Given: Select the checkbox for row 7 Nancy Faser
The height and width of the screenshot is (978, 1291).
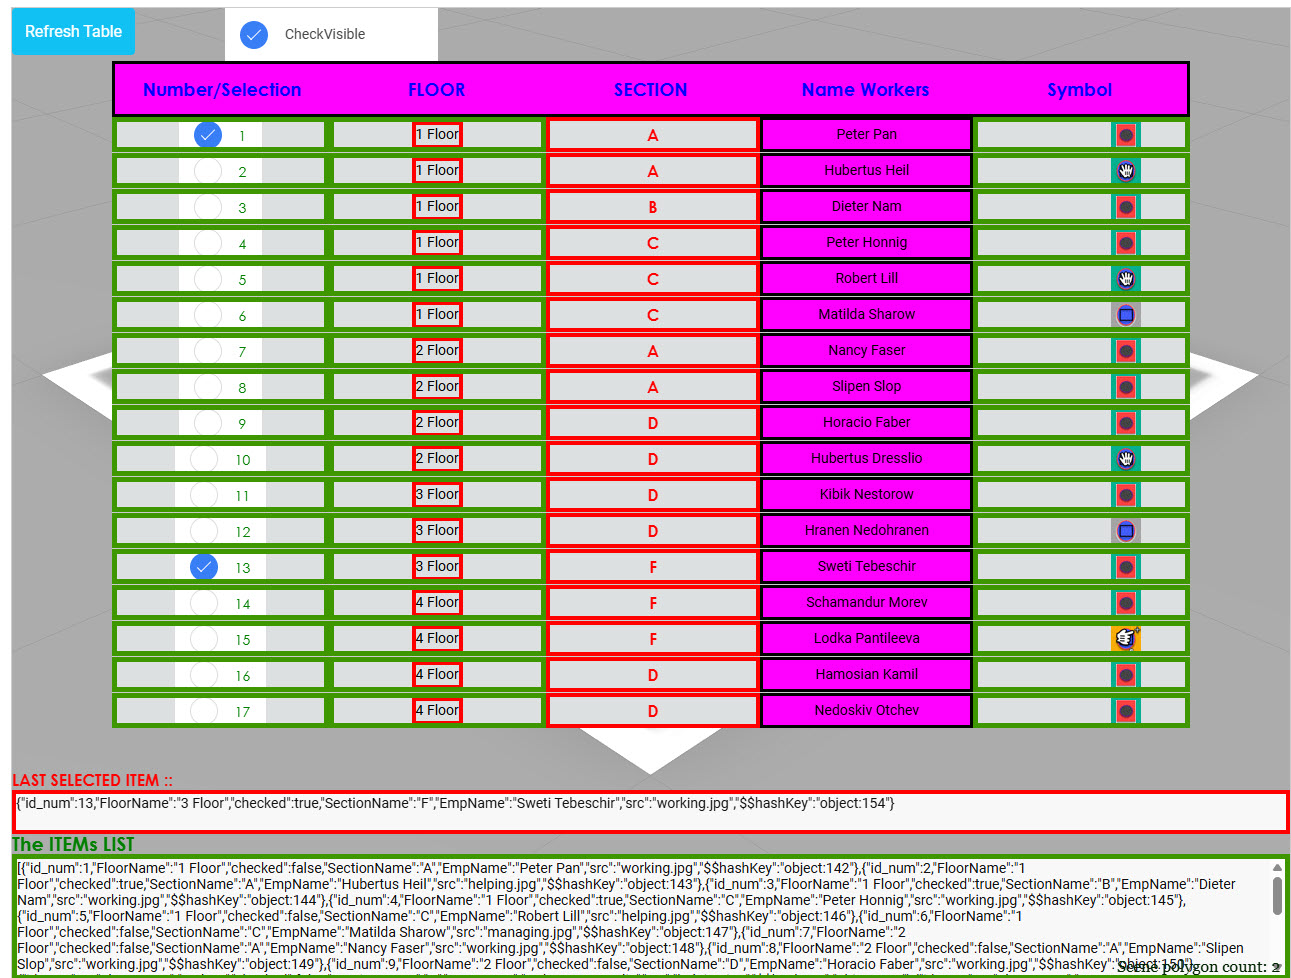Looking at the screenshot, I should [x=207, y=350].
